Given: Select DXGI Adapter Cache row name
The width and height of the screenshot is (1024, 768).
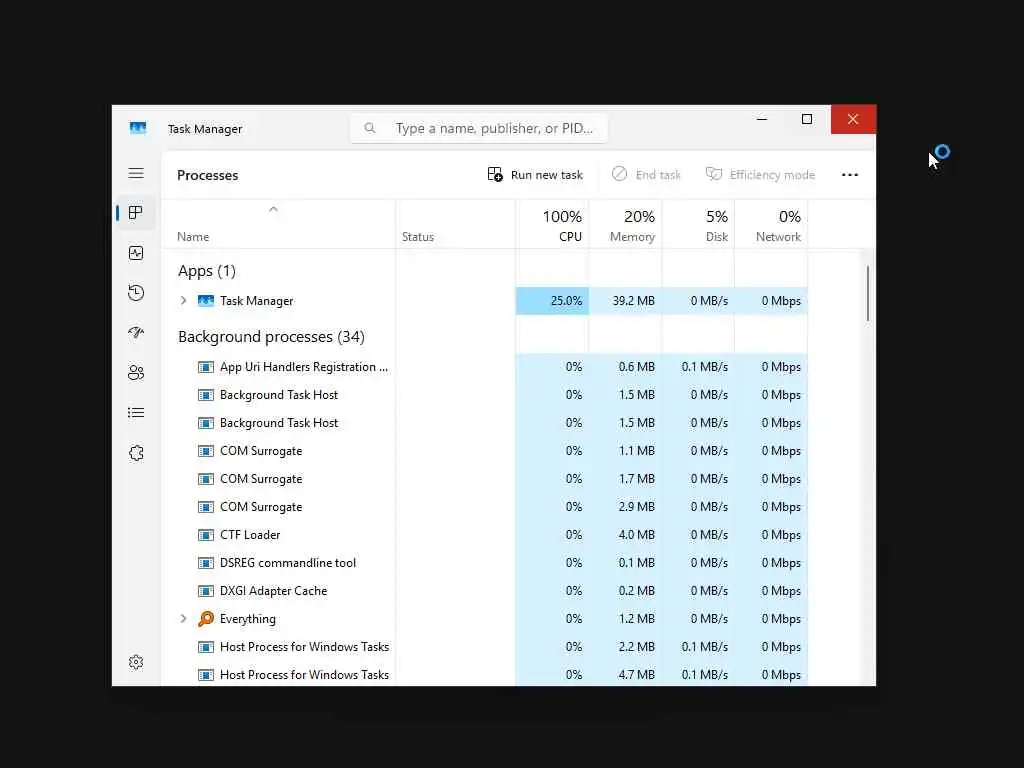Looking at the screenshot, I should (x=274, y=591).
